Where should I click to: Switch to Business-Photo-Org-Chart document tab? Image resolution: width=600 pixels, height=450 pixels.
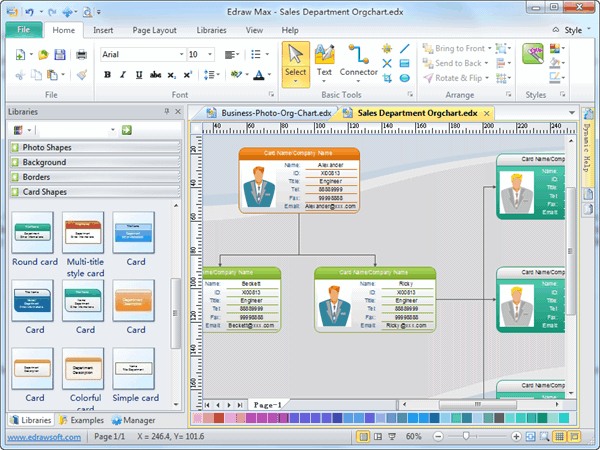264,113
